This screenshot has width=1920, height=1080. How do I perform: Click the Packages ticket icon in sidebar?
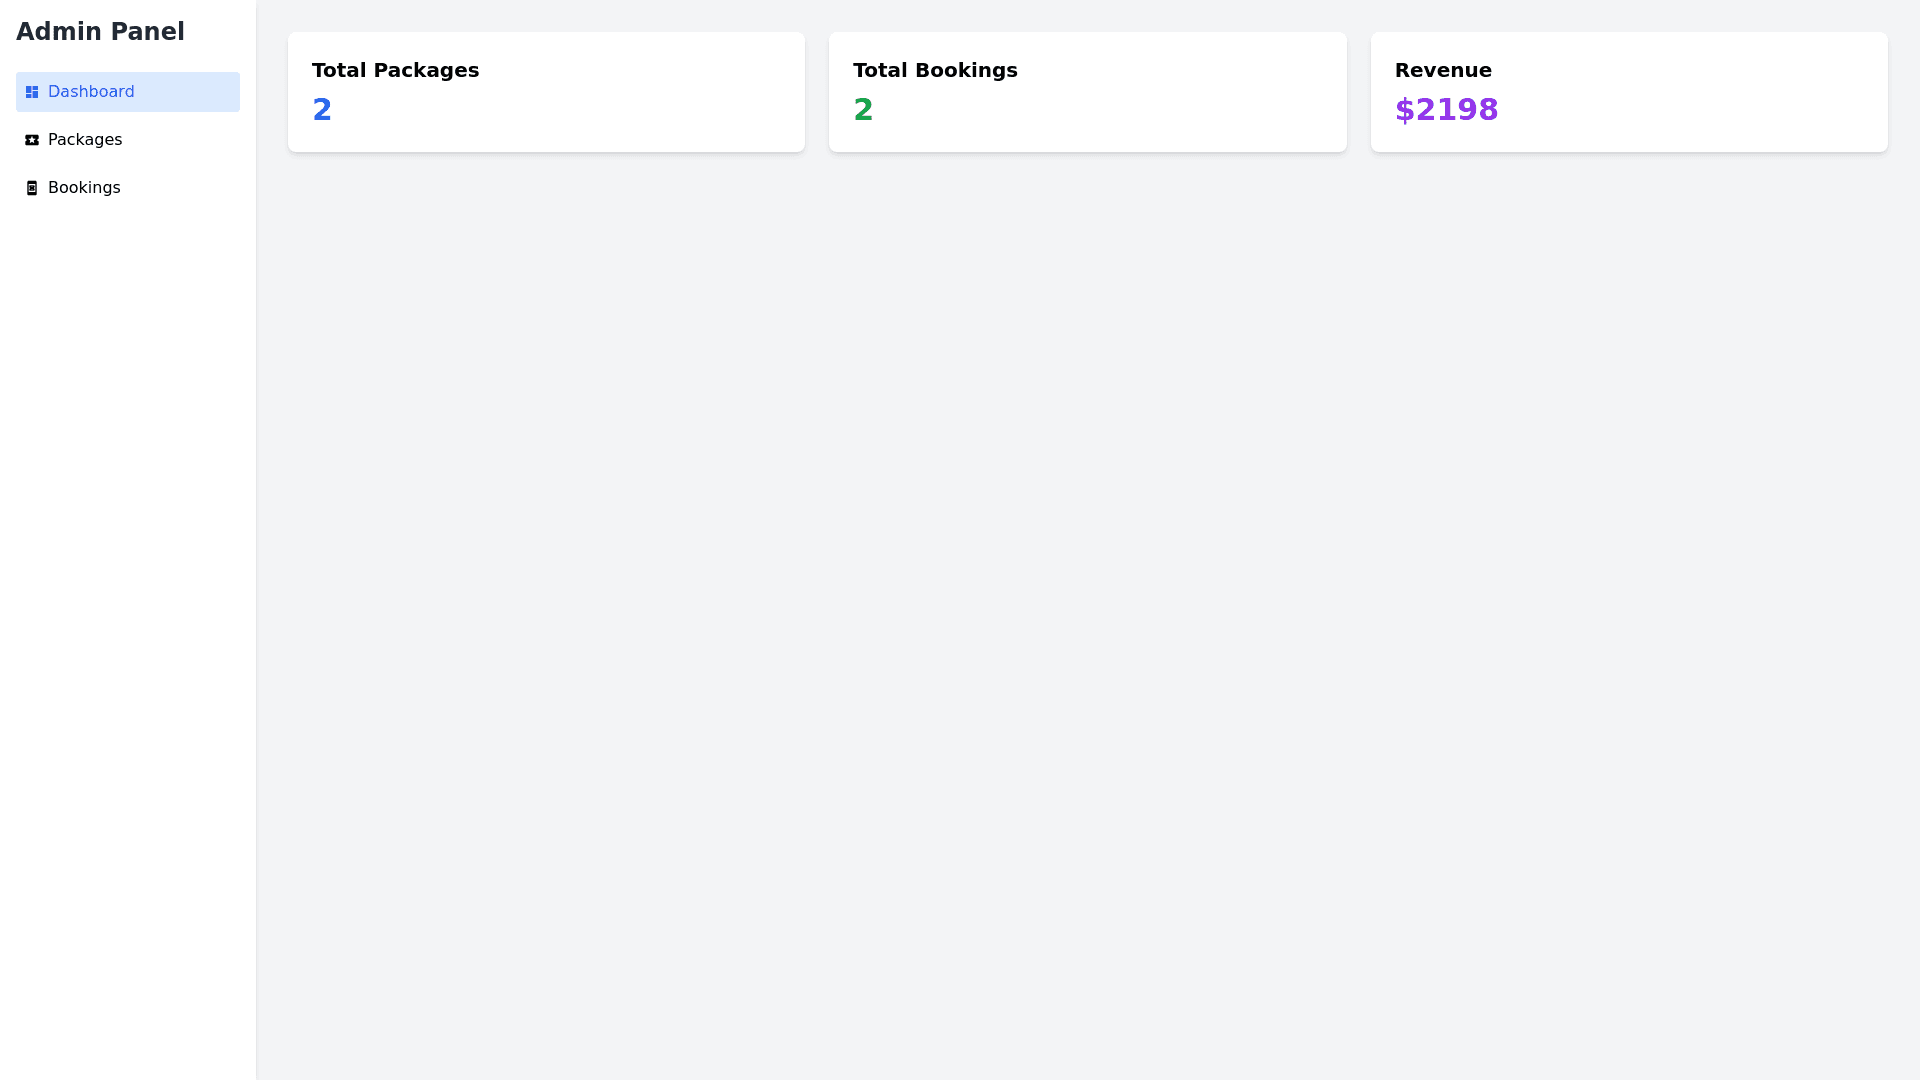coord(32,140)
